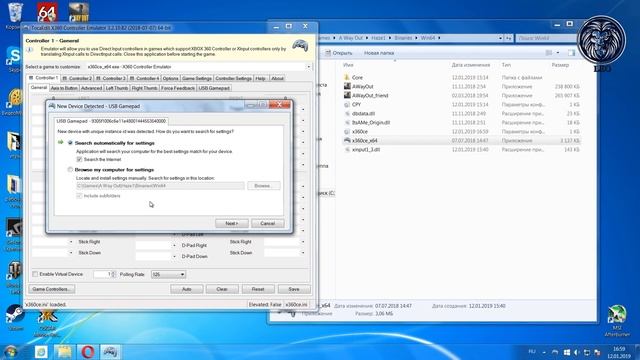This screenshot has width=640, height=360.
Task: Sort by the Дата изменения column header
Action: click(471, 65)
